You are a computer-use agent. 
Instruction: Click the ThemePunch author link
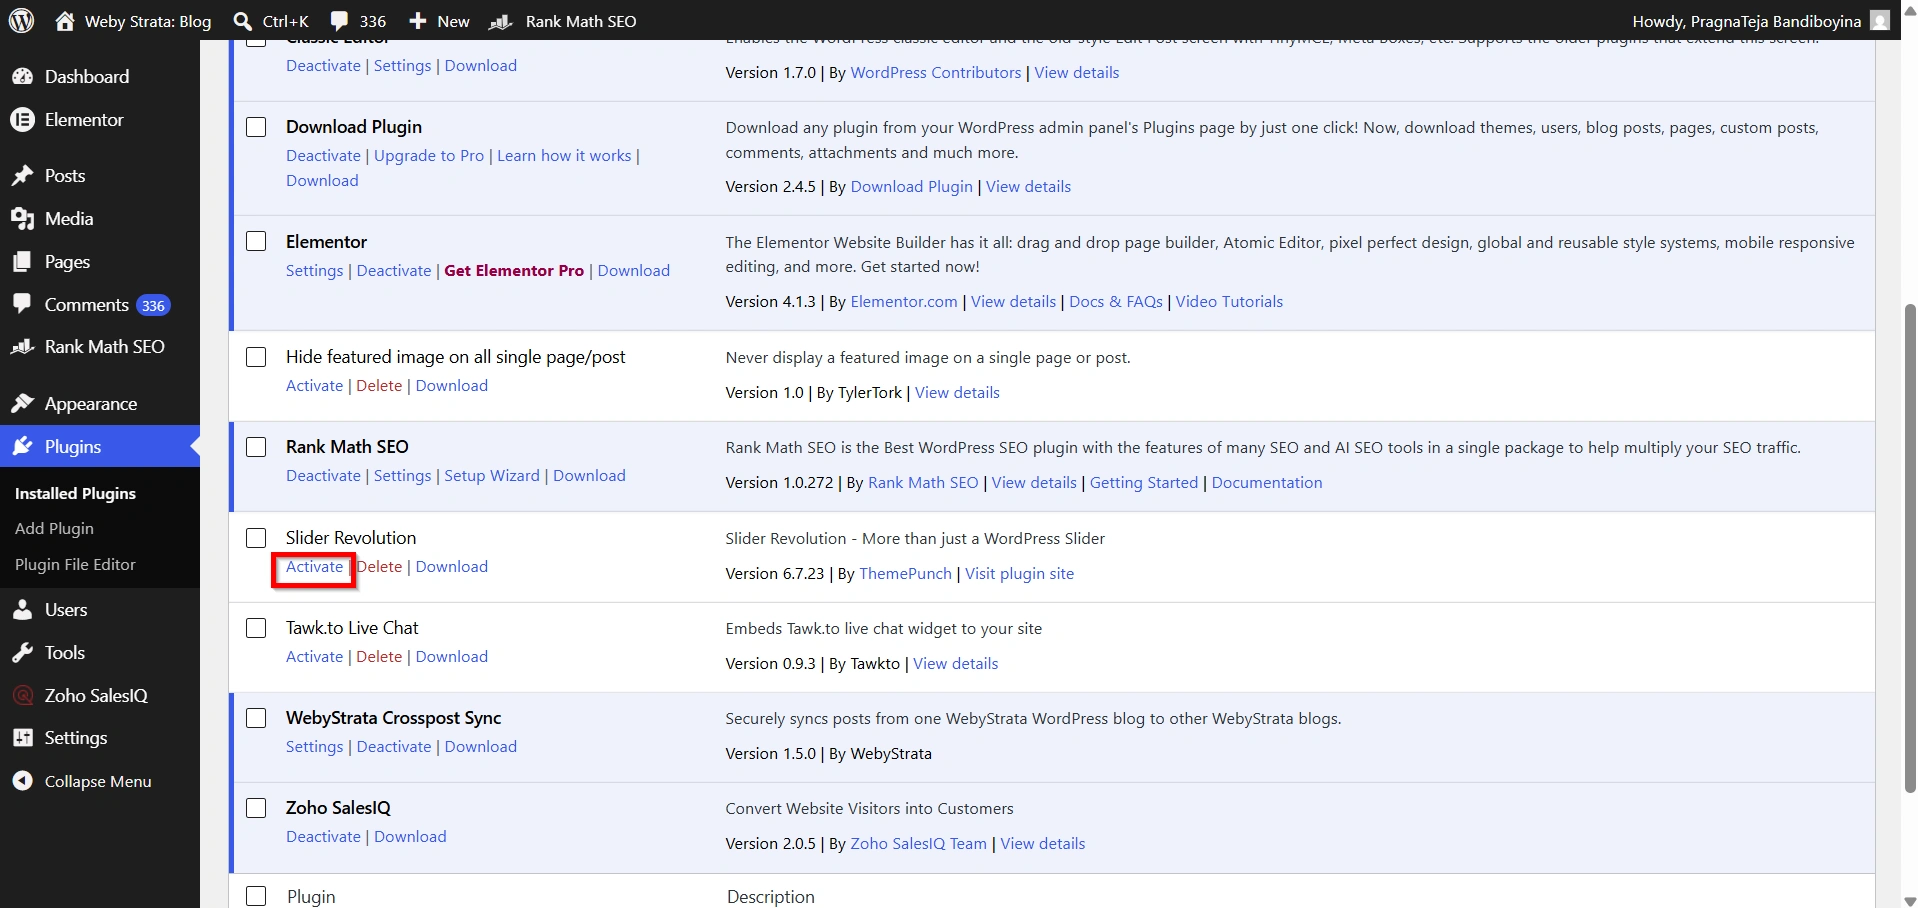tap(905, 574)
